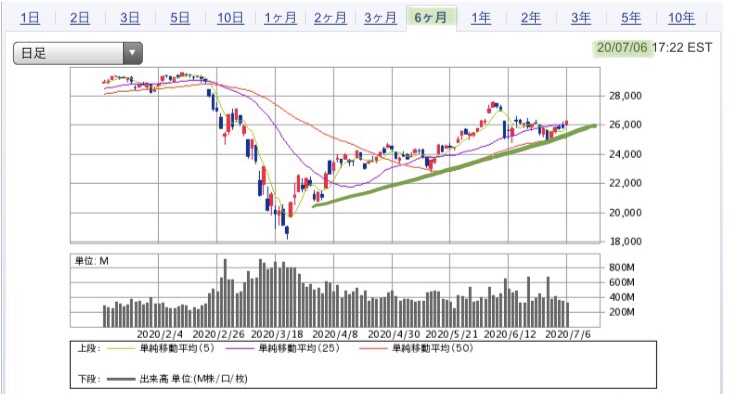Viewport: 731px width, 394px height.
Task: View the 3年 period chart
Action: click(581, 18)
